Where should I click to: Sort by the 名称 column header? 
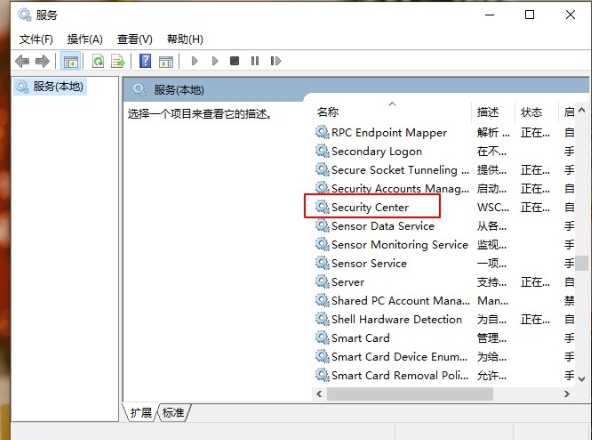[x=328, y=112]
